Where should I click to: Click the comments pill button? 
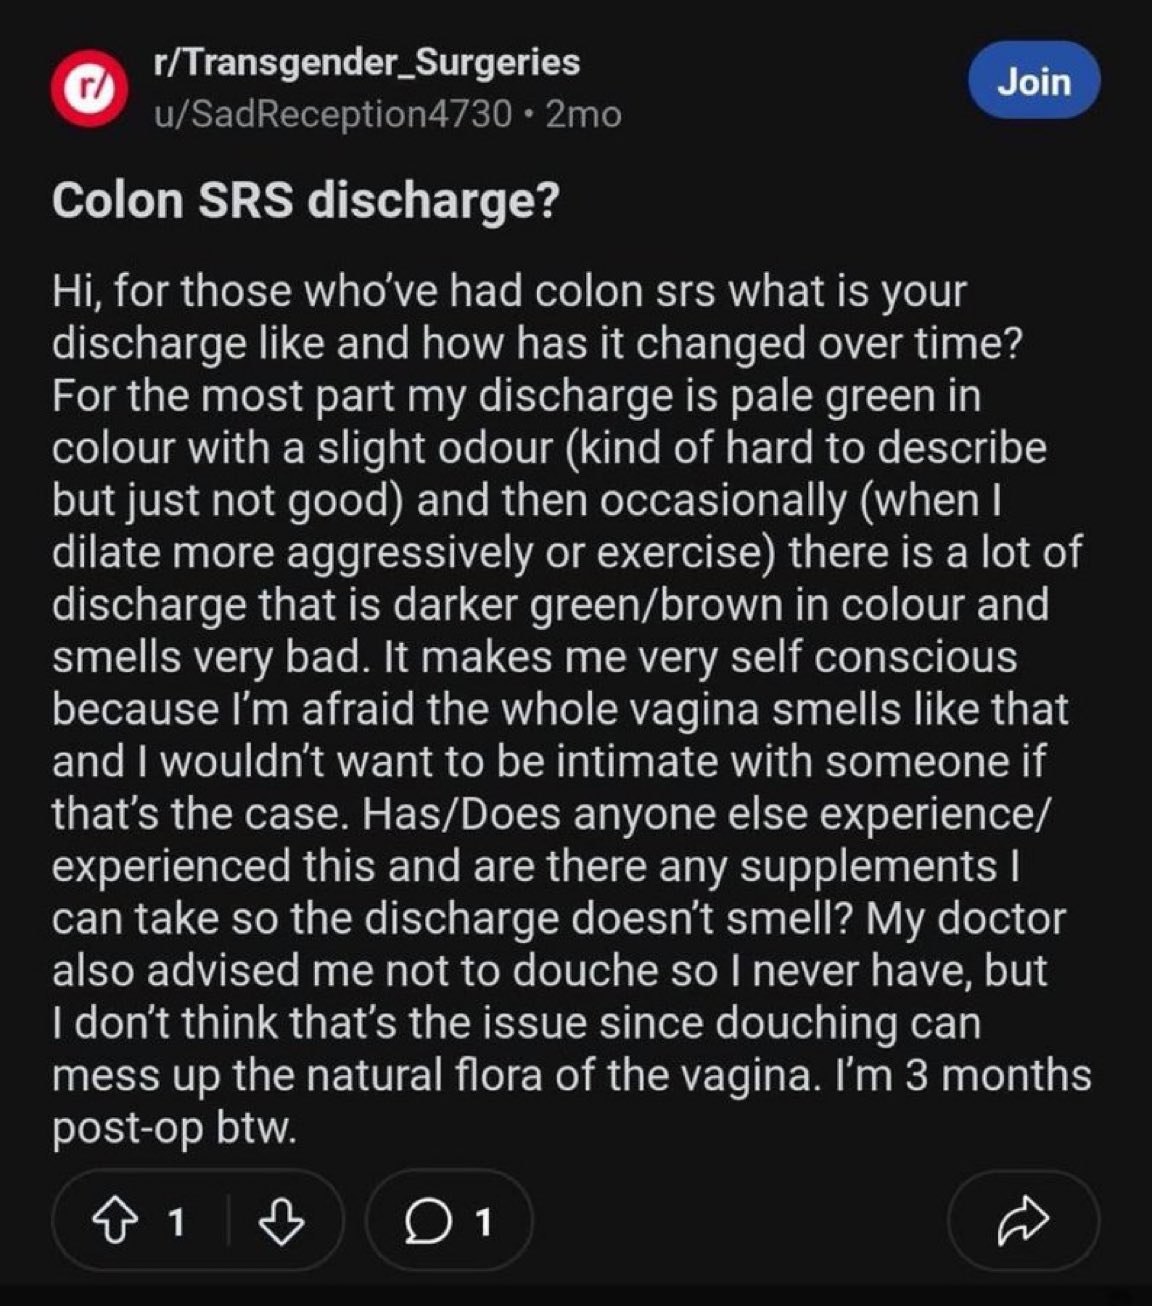[x=450, y=1221]
